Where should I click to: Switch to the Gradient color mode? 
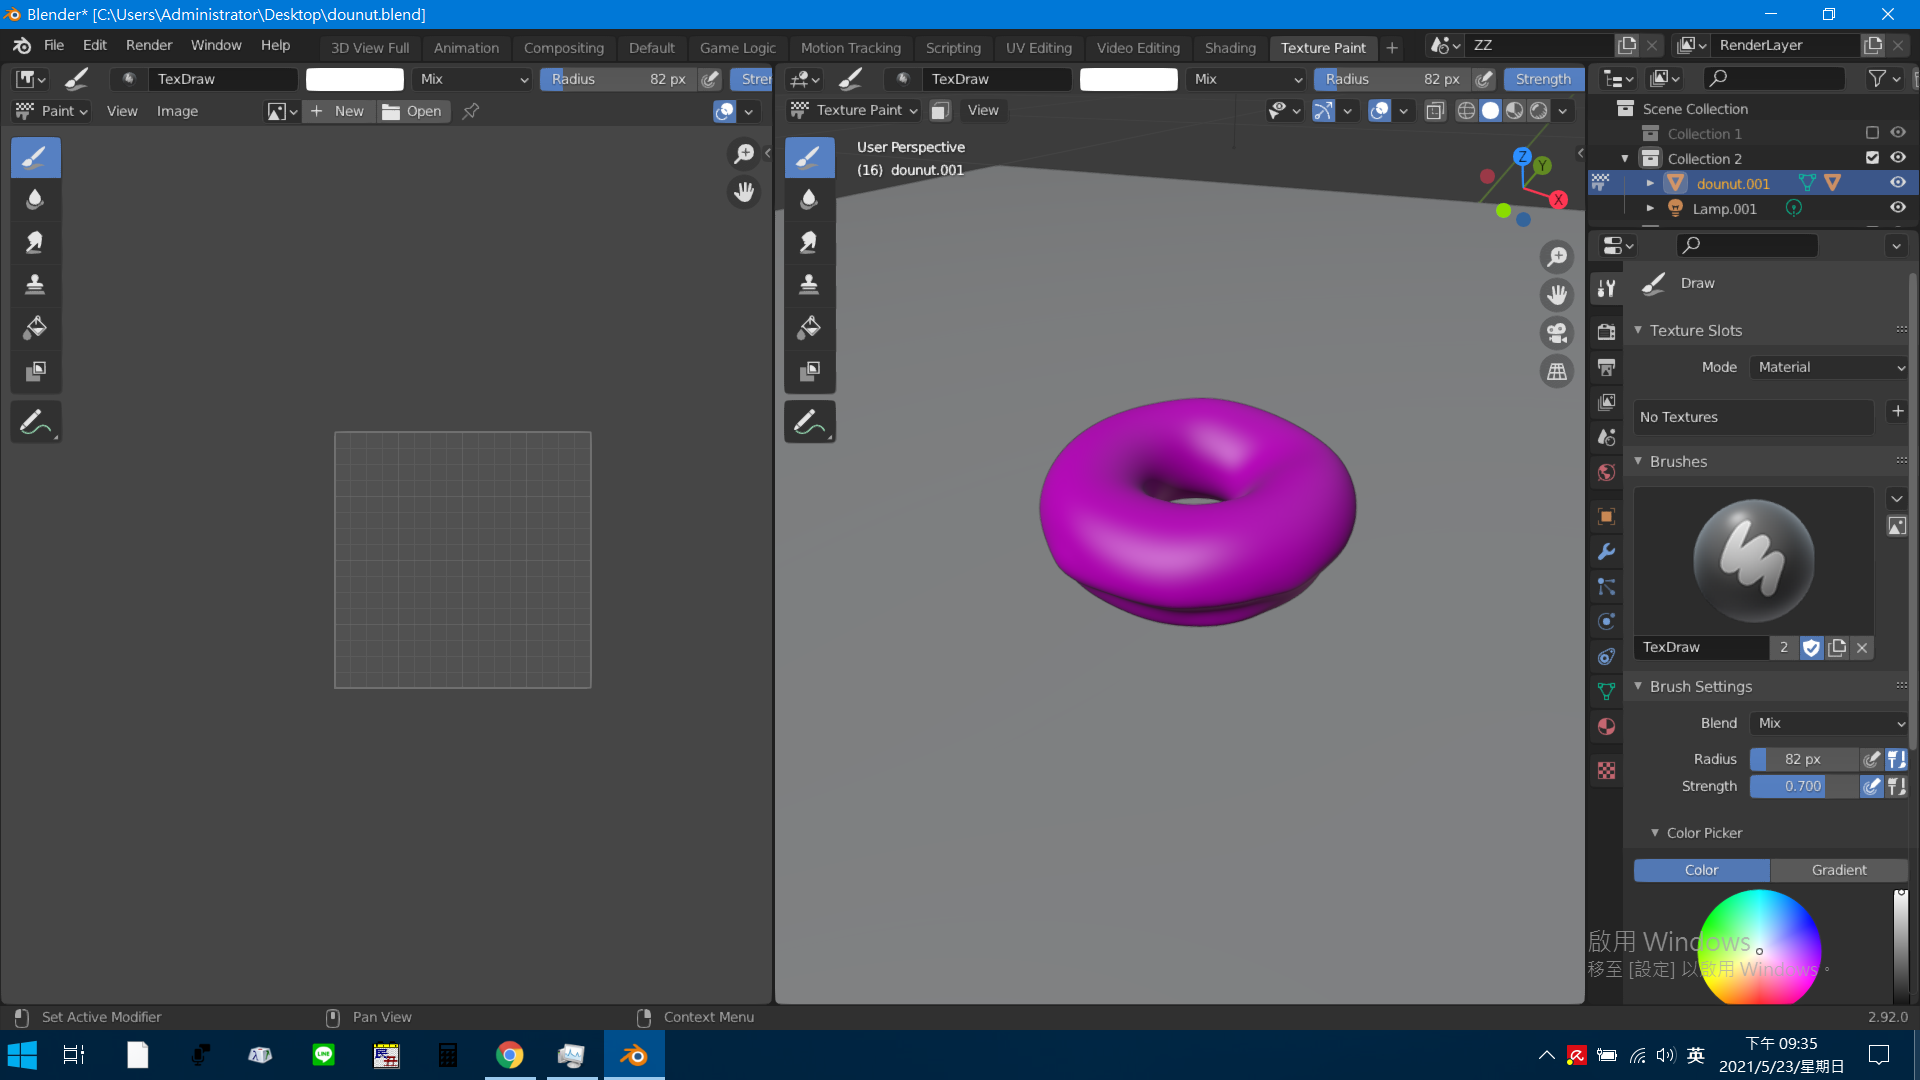(x=1839, y=870)
